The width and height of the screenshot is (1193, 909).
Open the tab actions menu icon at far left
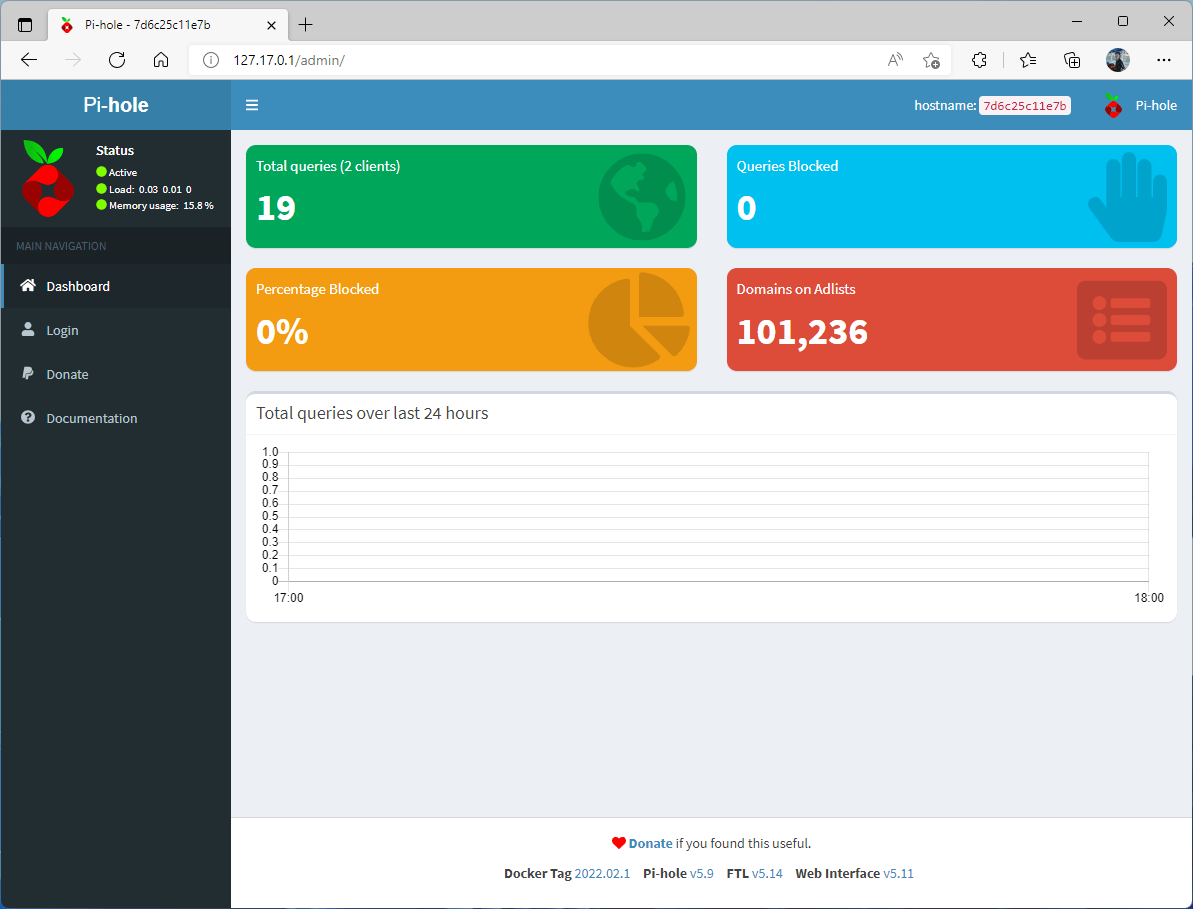pyautogui.click(x=25, y=25)
